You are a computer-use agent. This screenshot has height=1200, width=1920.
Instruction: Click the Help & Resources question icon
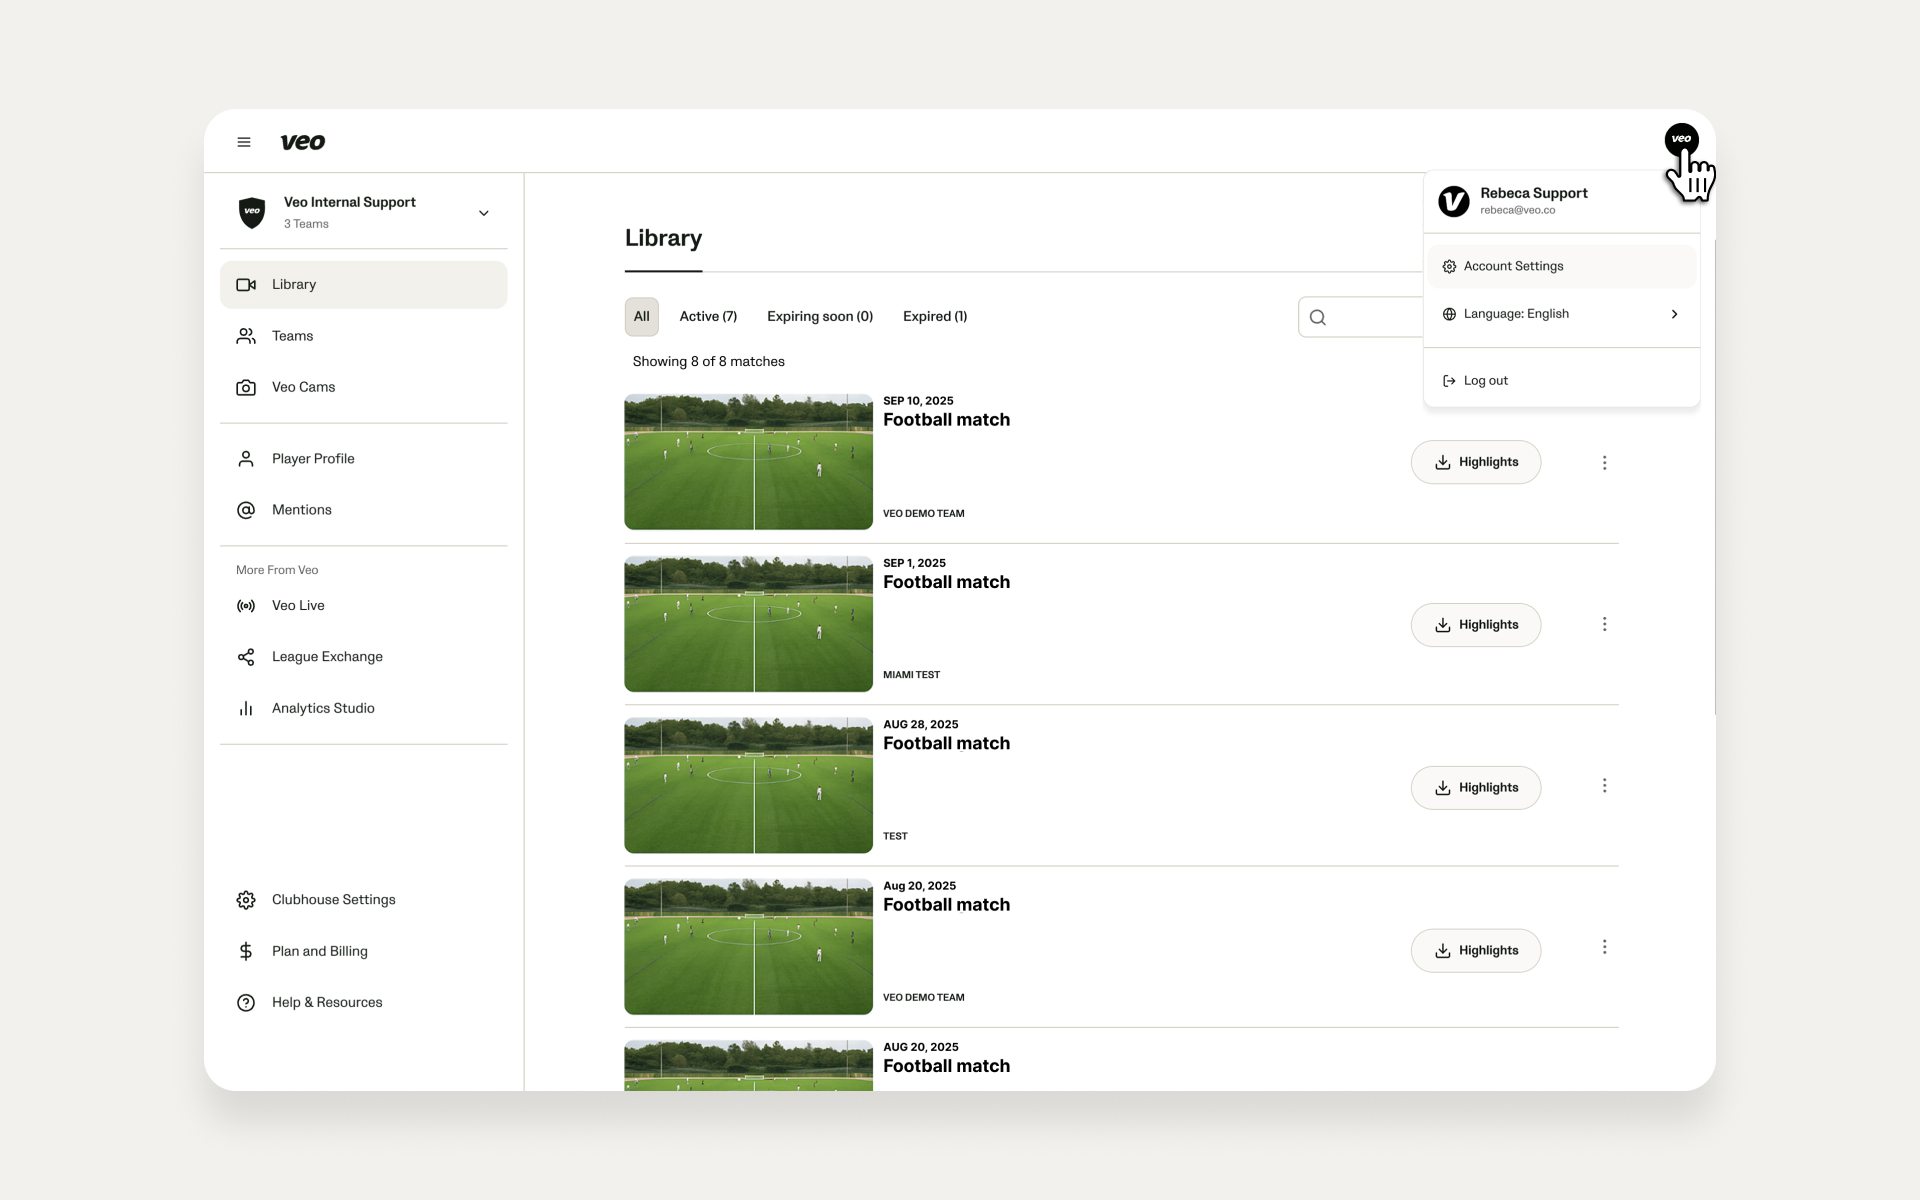click(x=246, y=1003)
